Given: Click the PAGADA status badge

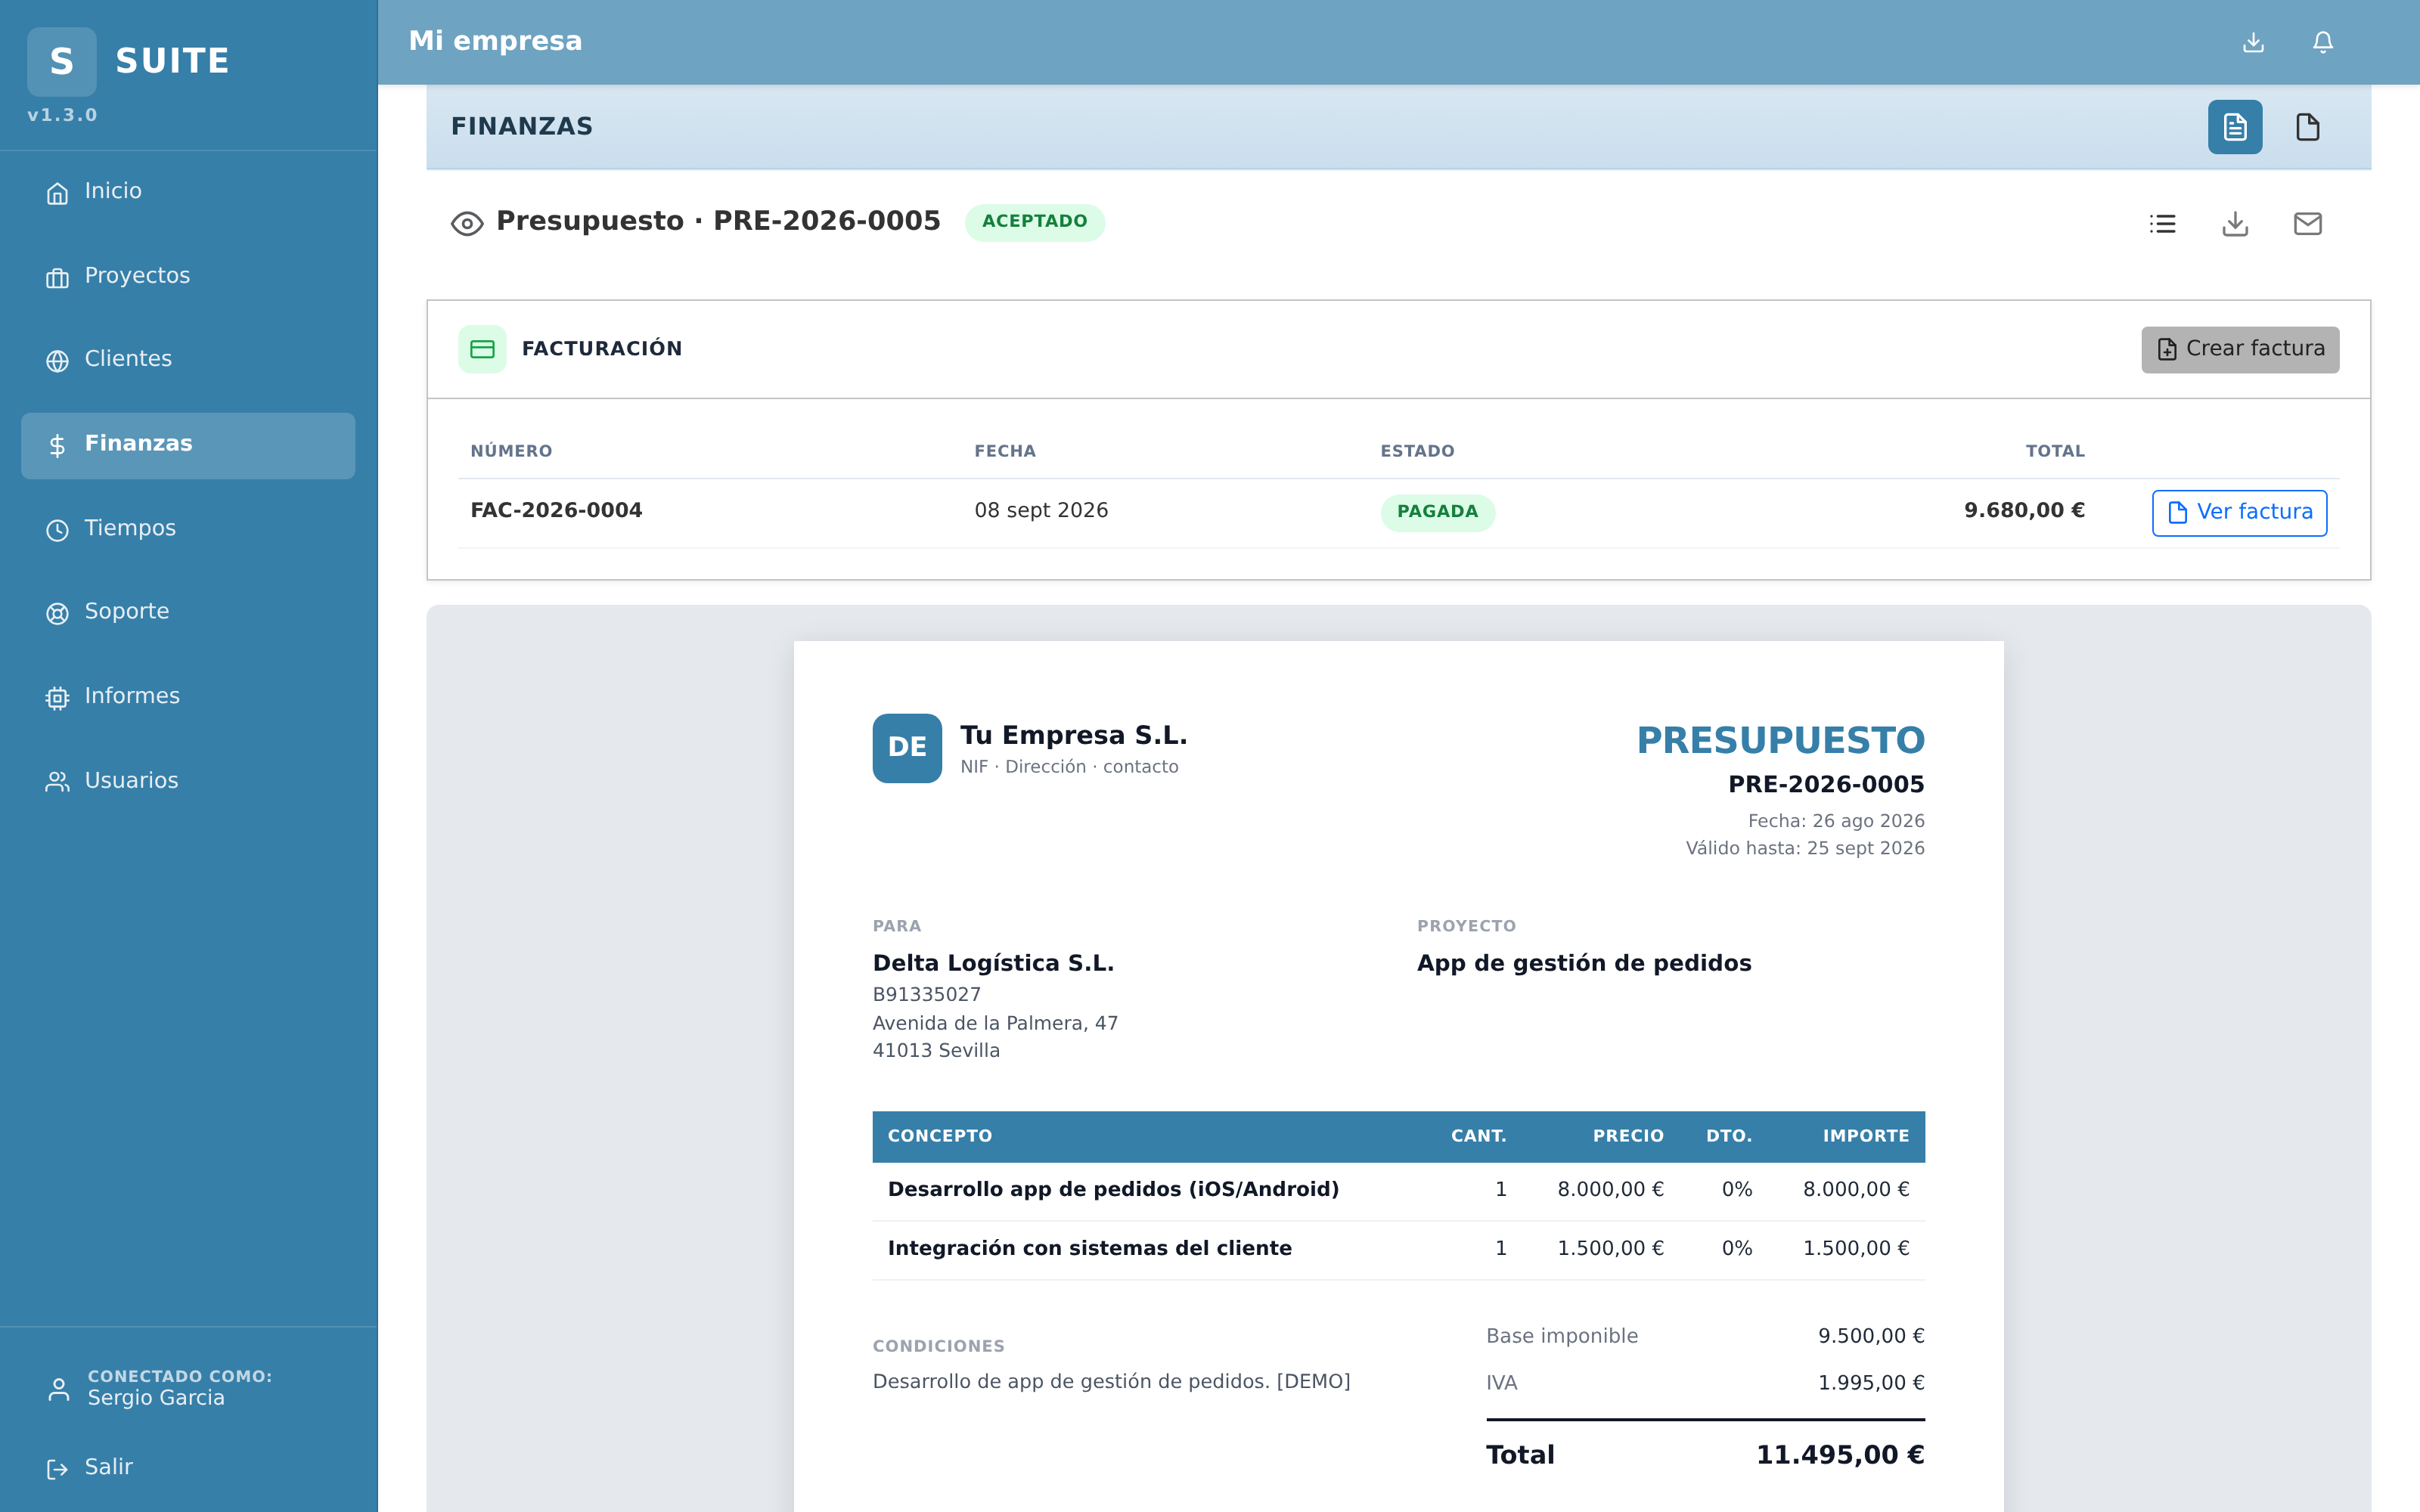Looking at the screenshot, I should pyautogui.click(x=1437, y=512).
